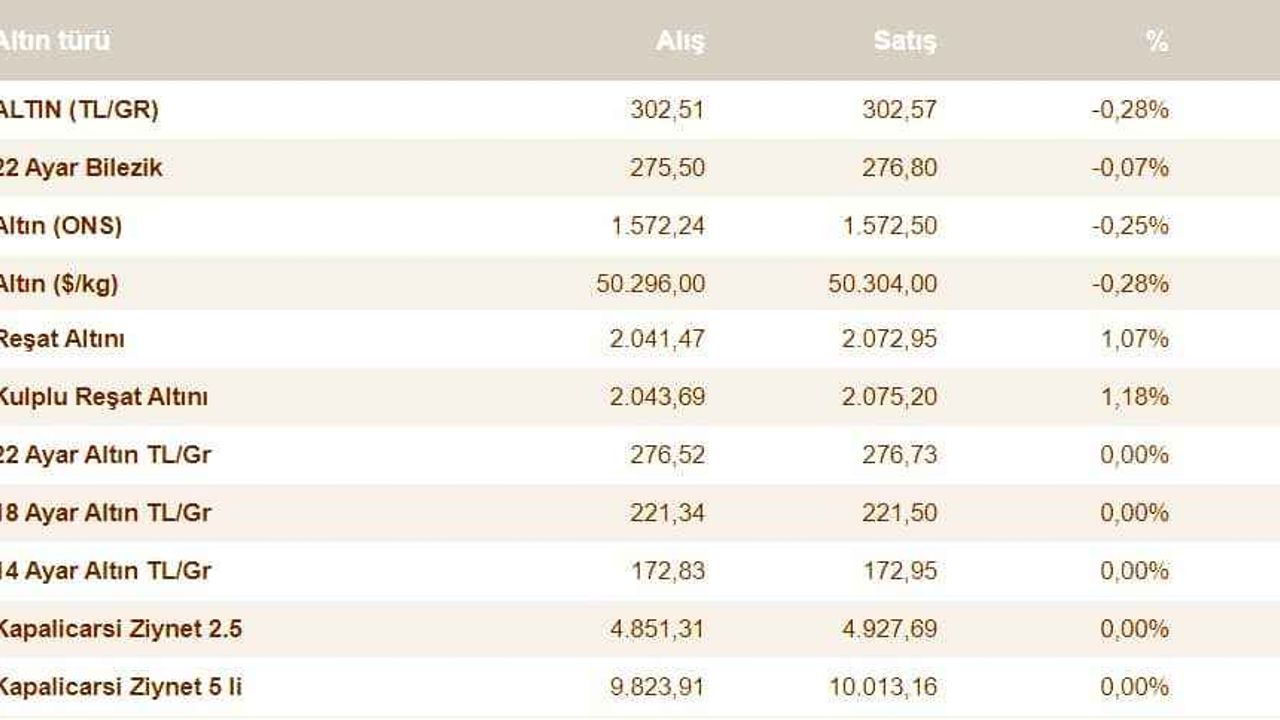
Task: Open the 18 Ayar Altın TL/Gr link
Action: click(x=105, y=513)
